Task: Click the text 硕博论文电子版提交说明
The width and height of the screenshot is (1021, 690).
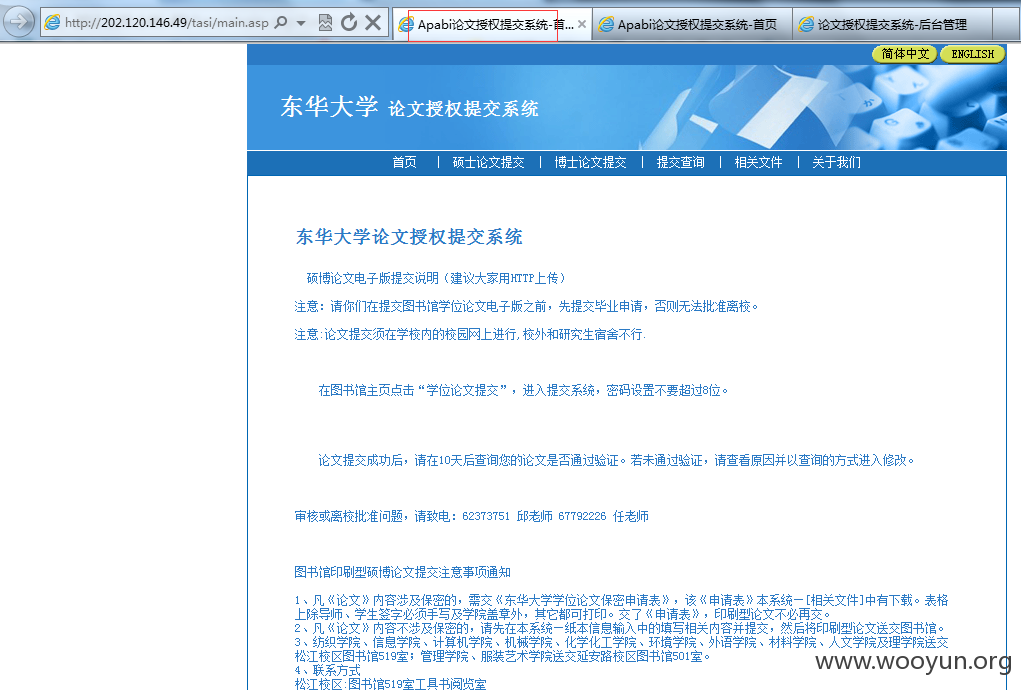Action: 372,279
